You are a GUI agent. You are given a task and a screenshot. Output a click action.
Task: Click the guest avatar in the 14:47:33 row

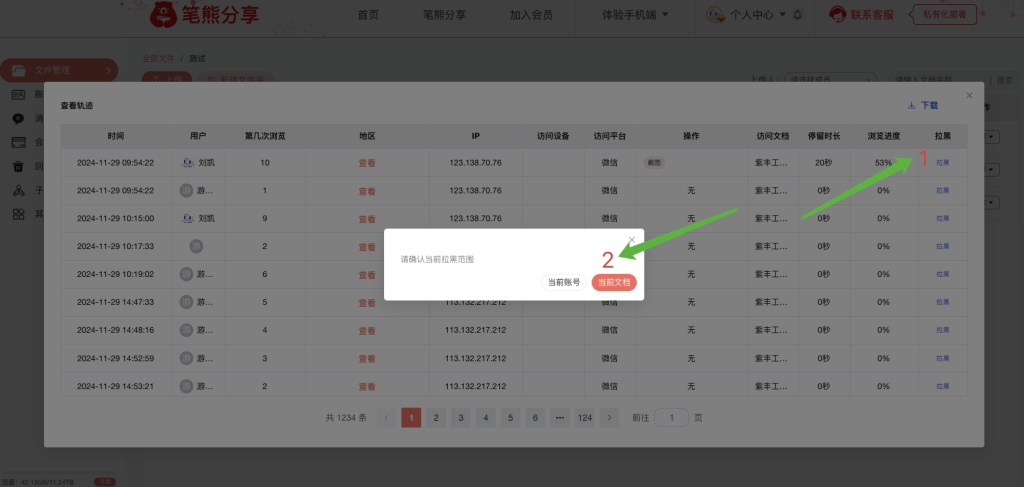187,302
